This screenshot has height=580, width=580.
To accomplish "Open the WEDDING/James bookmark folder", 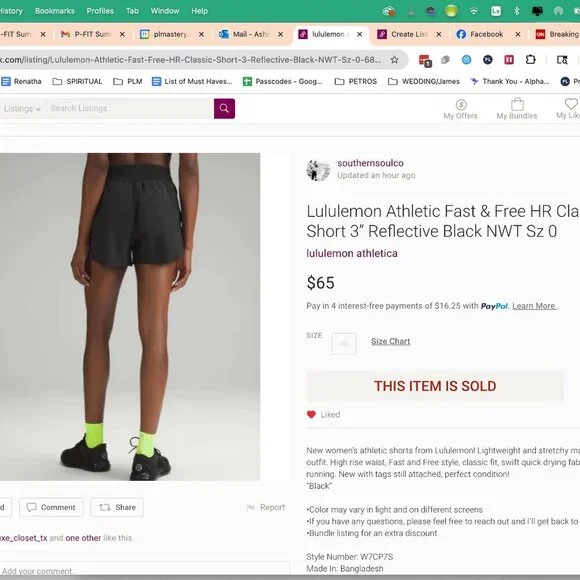I will [424, 81].
